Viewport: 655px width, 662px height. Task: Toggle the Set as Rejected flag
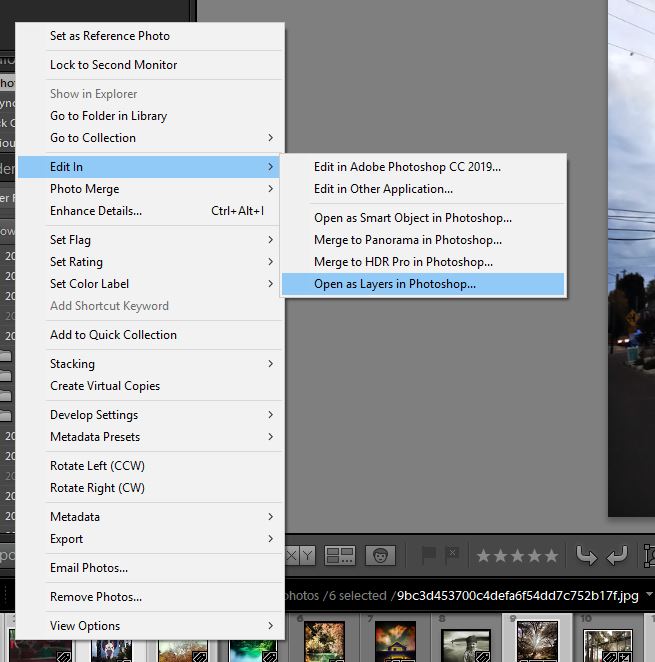pyautogui.click(x=452, y=554)
